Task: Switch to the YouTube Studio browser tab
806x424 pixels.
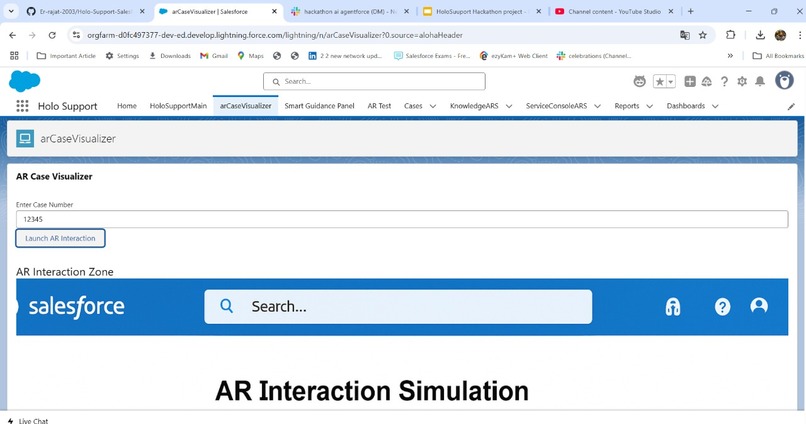Action: 614,11
